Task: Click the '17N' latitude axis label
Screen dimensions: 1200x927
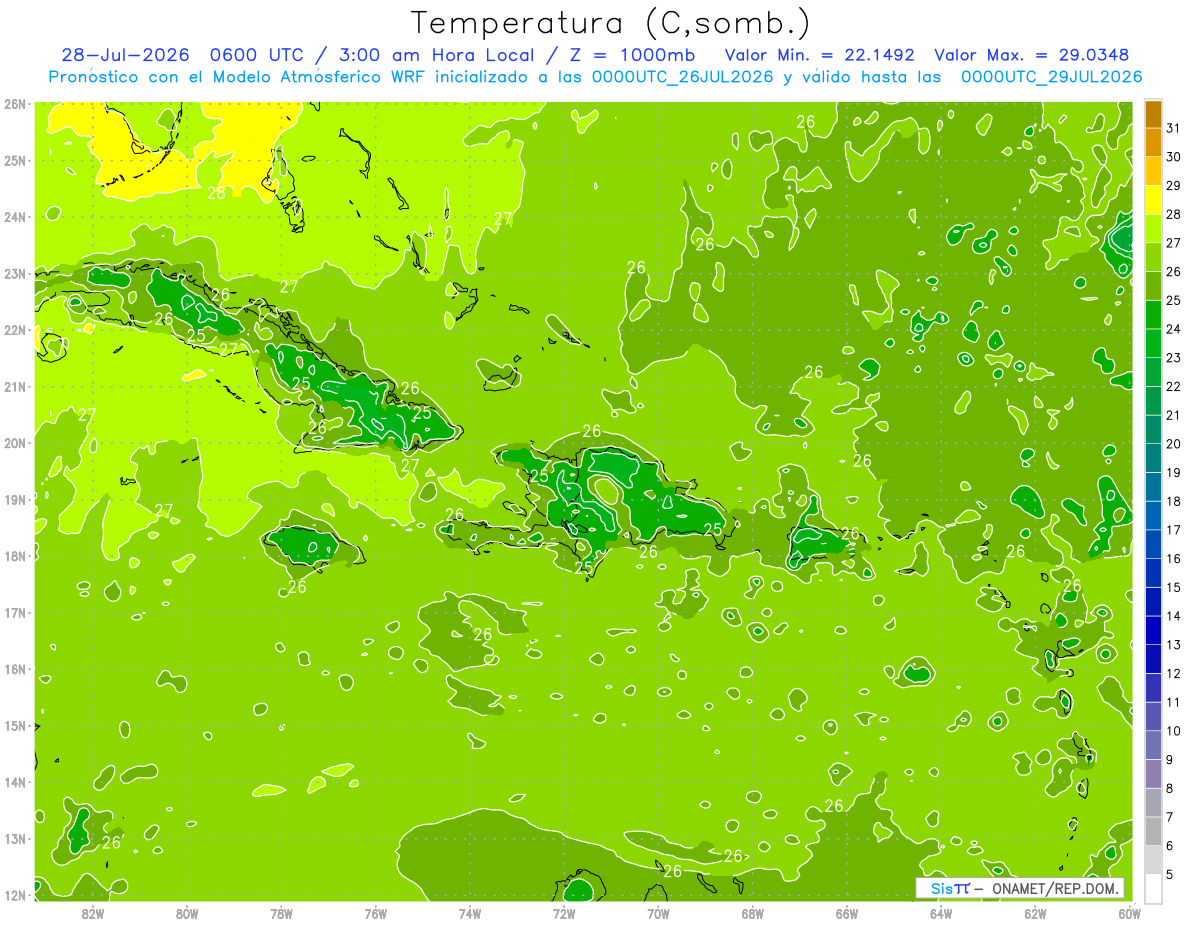Action: coord(14,612)
